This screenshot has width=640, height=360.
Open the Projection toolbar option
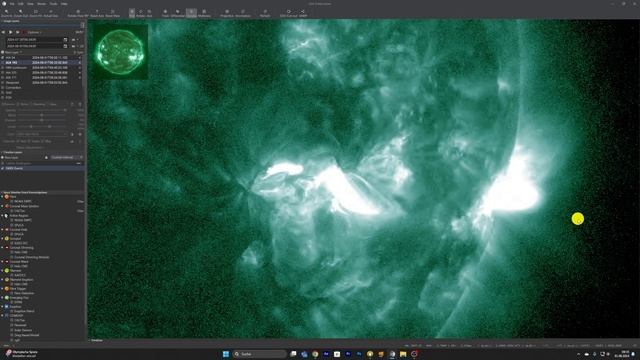227,13
